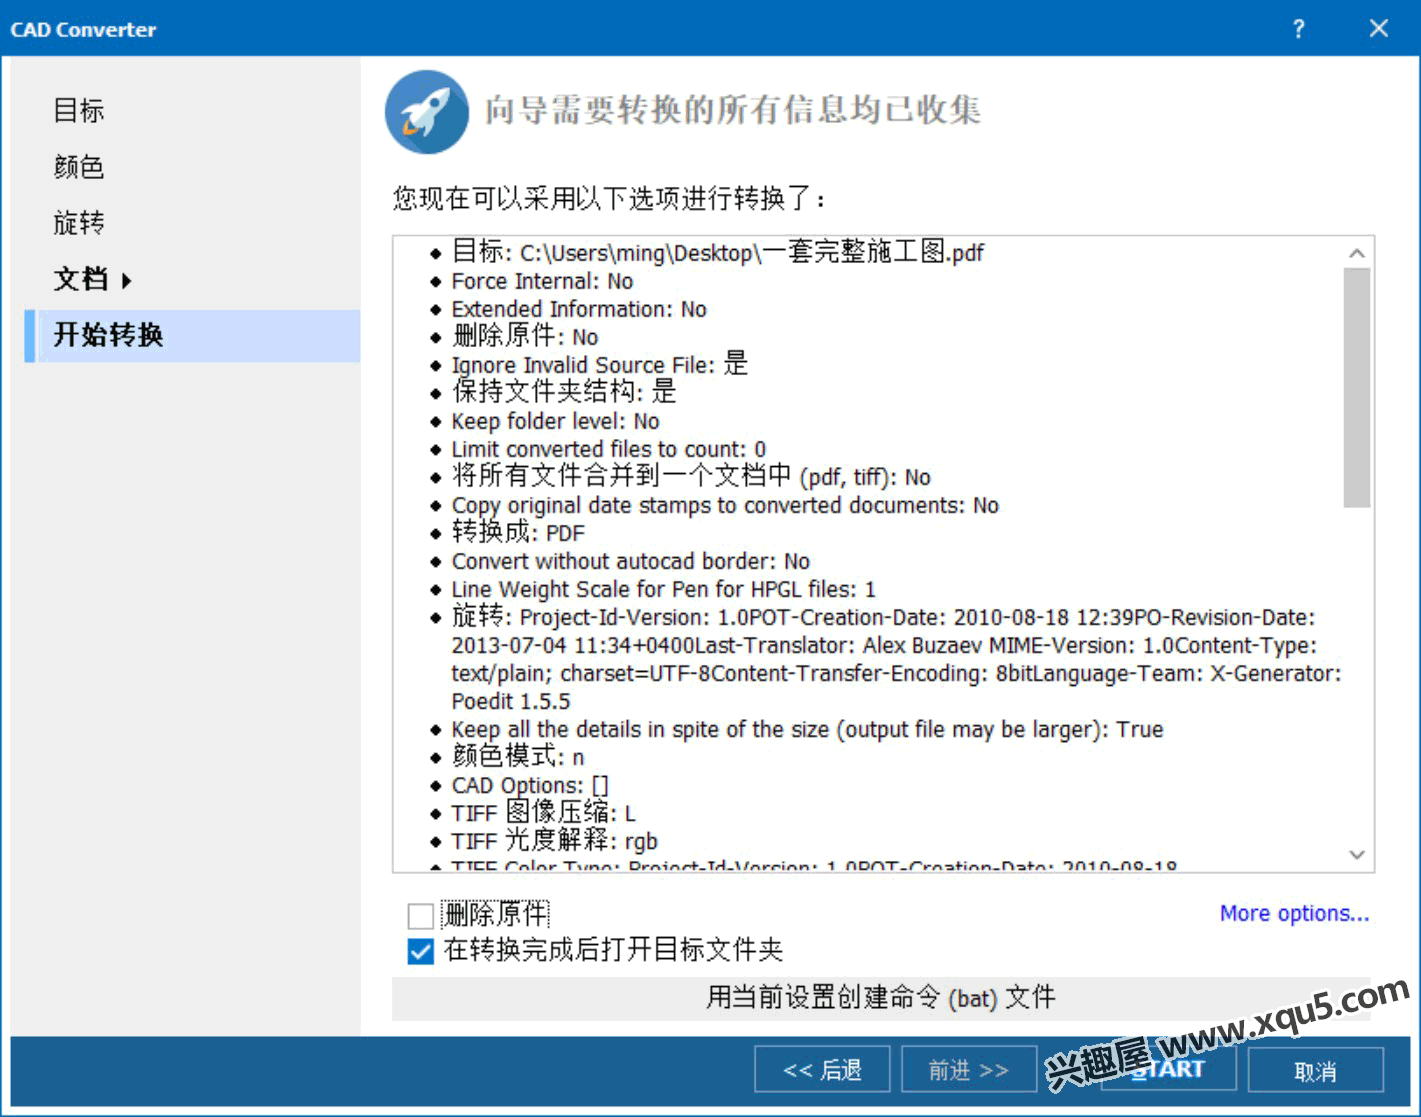Viewport: 1421px width, 1117px height.
Task: Uncheck 在转换完成后打开目标文件夹 option
Action: pos(421,951)
